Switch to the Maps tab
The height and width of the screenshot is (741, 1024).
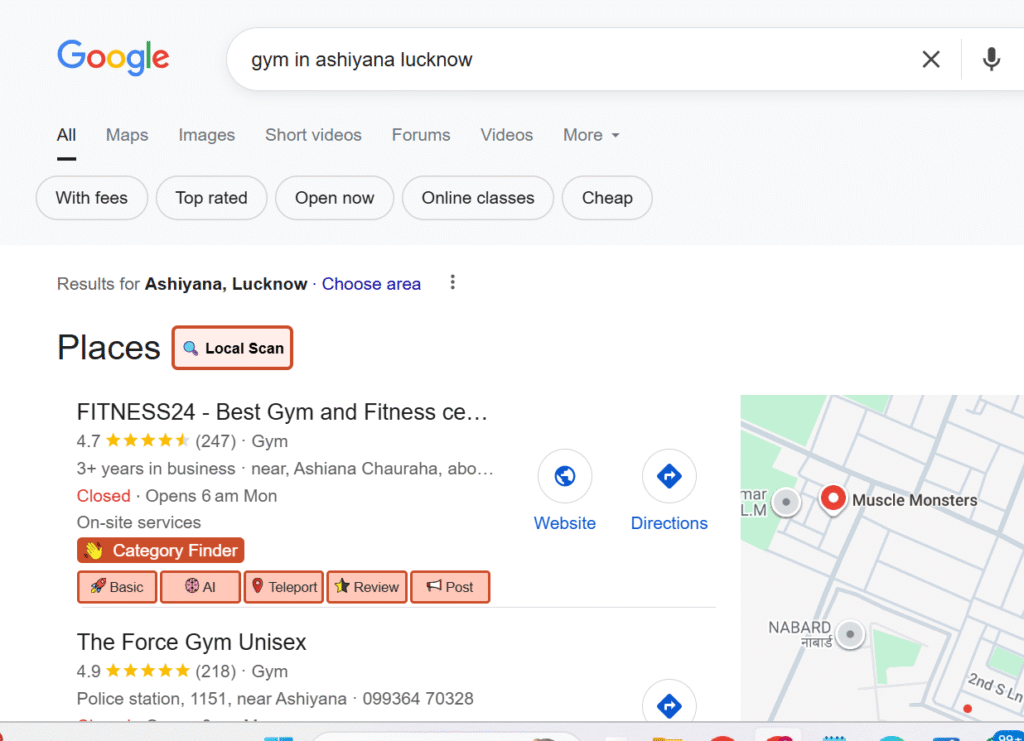click(127, 135)
